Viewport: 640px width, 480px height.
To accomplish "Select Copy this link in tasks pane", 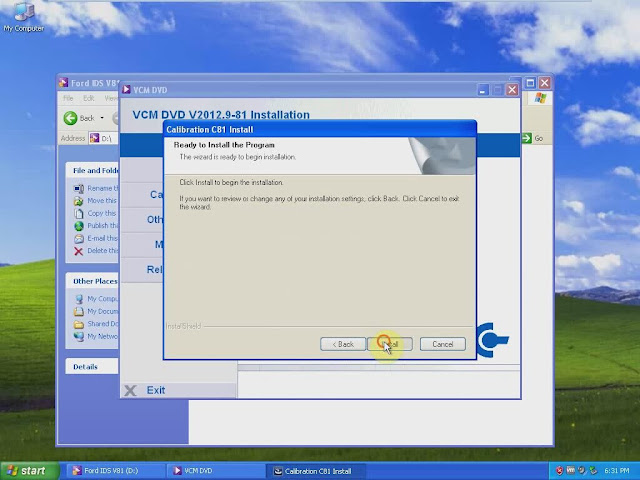I will (x=102, y=213).
